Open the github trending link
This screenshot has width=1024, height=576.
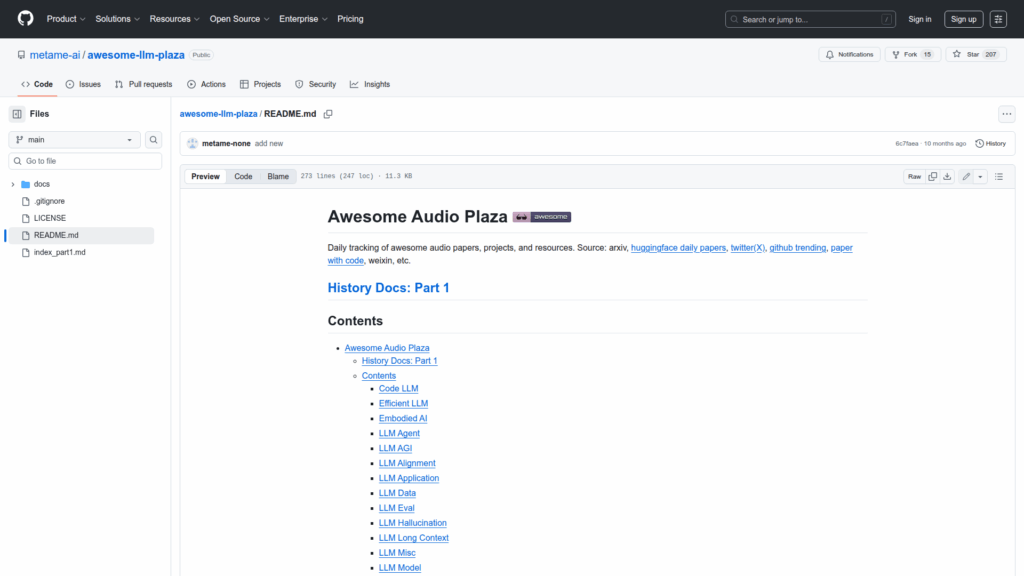coord(797,248)
